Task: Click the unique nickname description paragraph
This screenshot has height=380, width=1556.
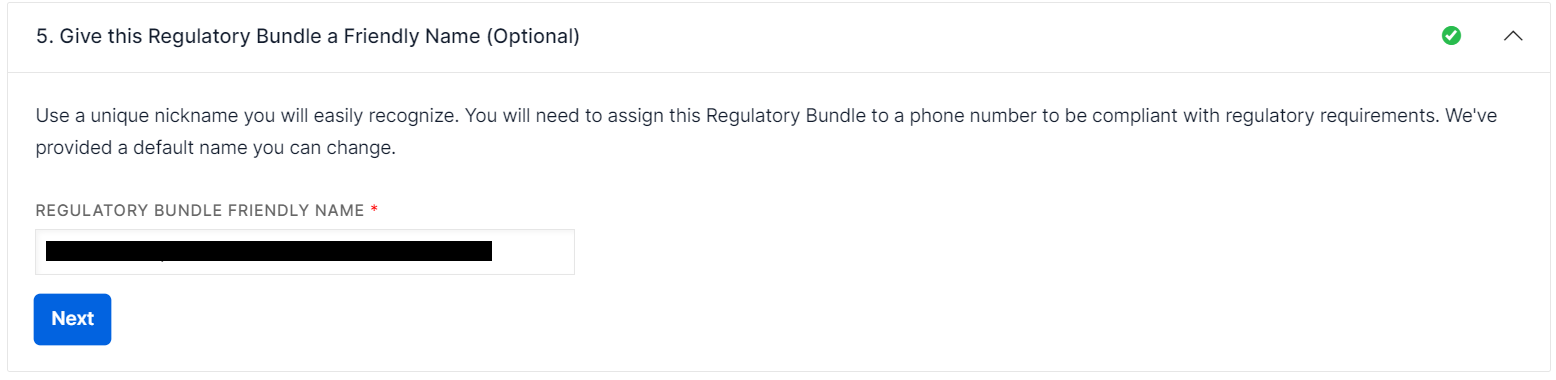Action: [x=767, y=132]
